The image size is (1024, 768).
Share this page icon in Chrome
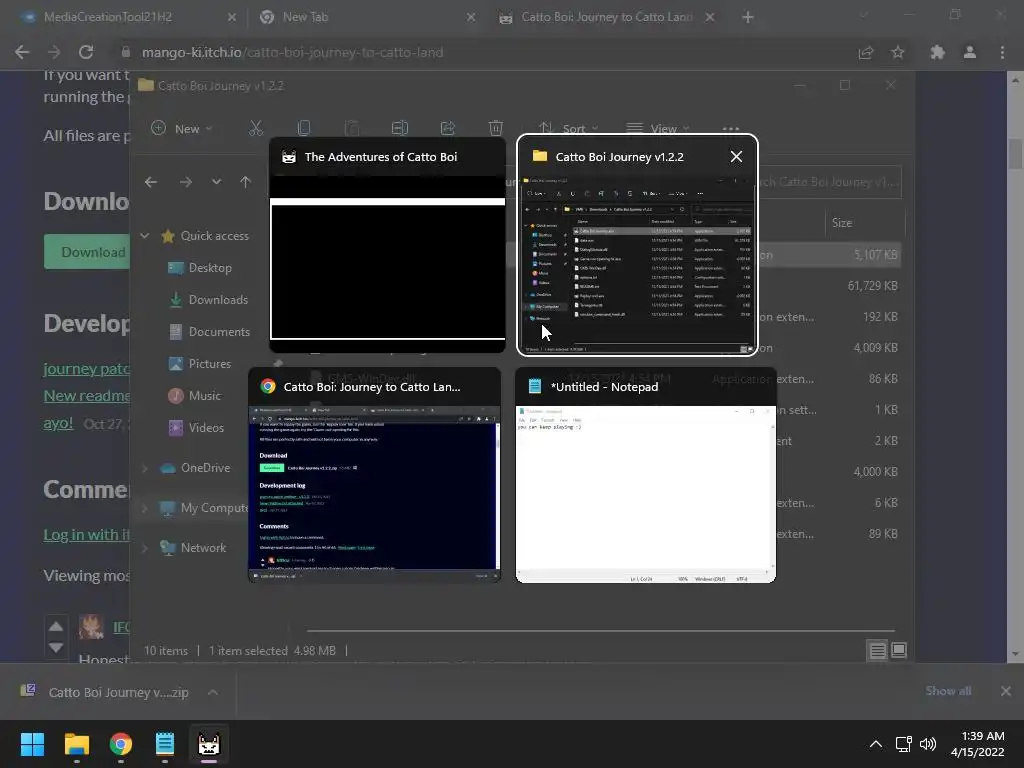click(866, 52)
